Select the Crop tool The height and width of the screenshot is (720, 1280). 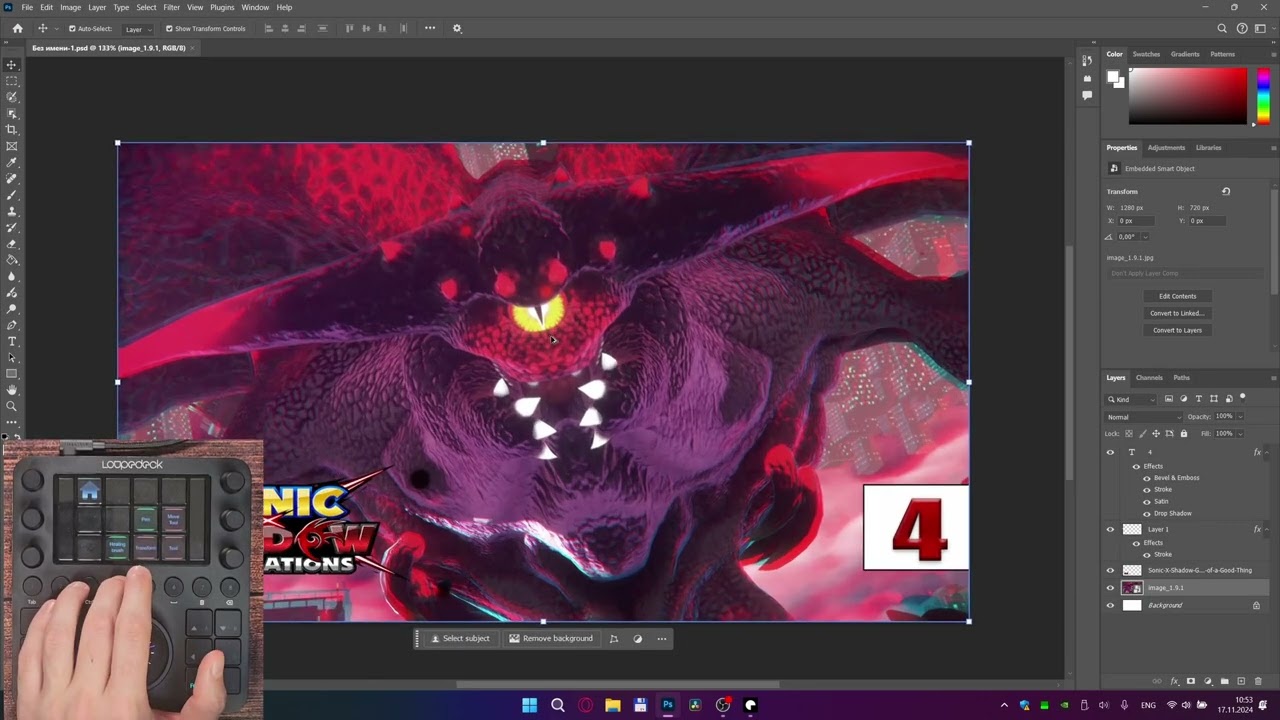pos(12,130)
